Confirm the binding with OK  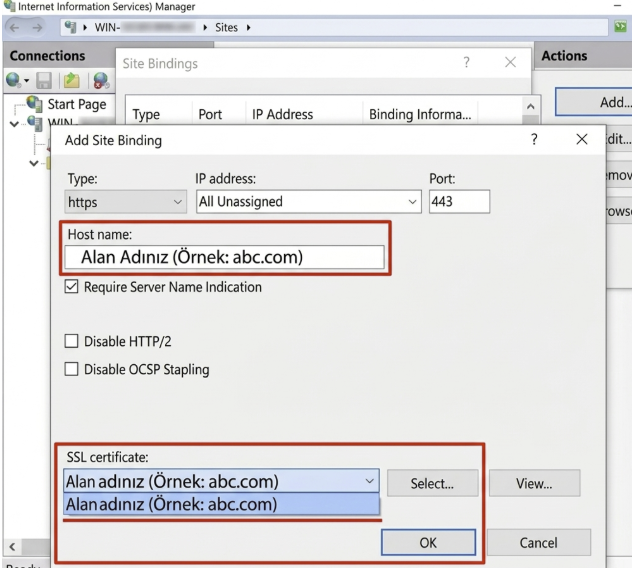pyautogui.click(x=428, y=542)
